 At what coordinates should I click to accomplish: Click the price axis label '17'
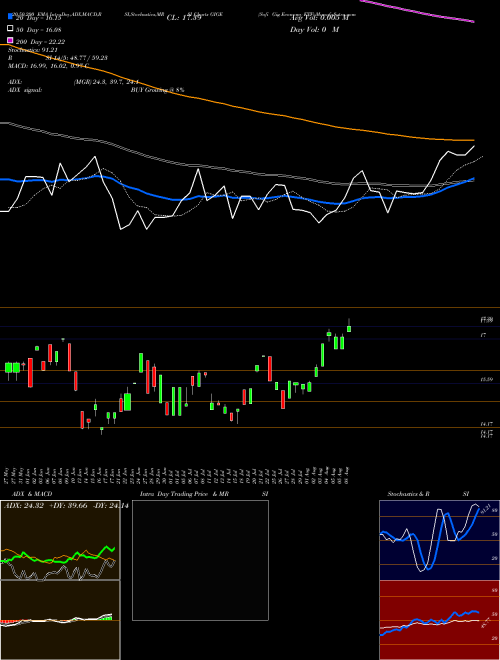click(483, 335)
